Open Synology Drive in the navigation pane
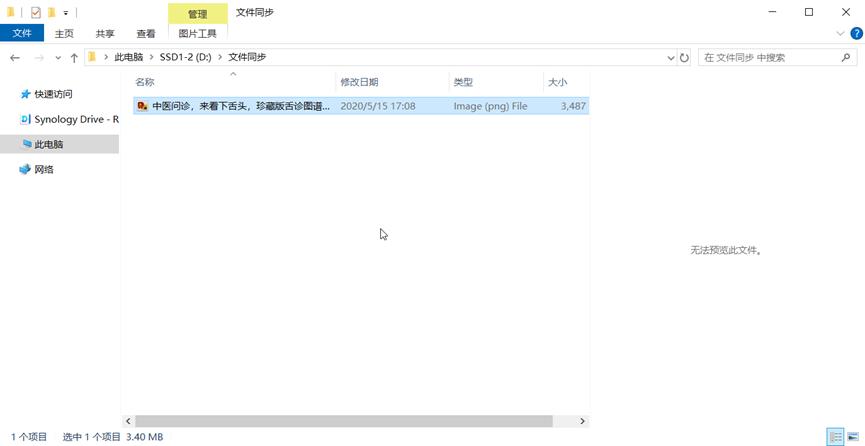 click(70, 119)
